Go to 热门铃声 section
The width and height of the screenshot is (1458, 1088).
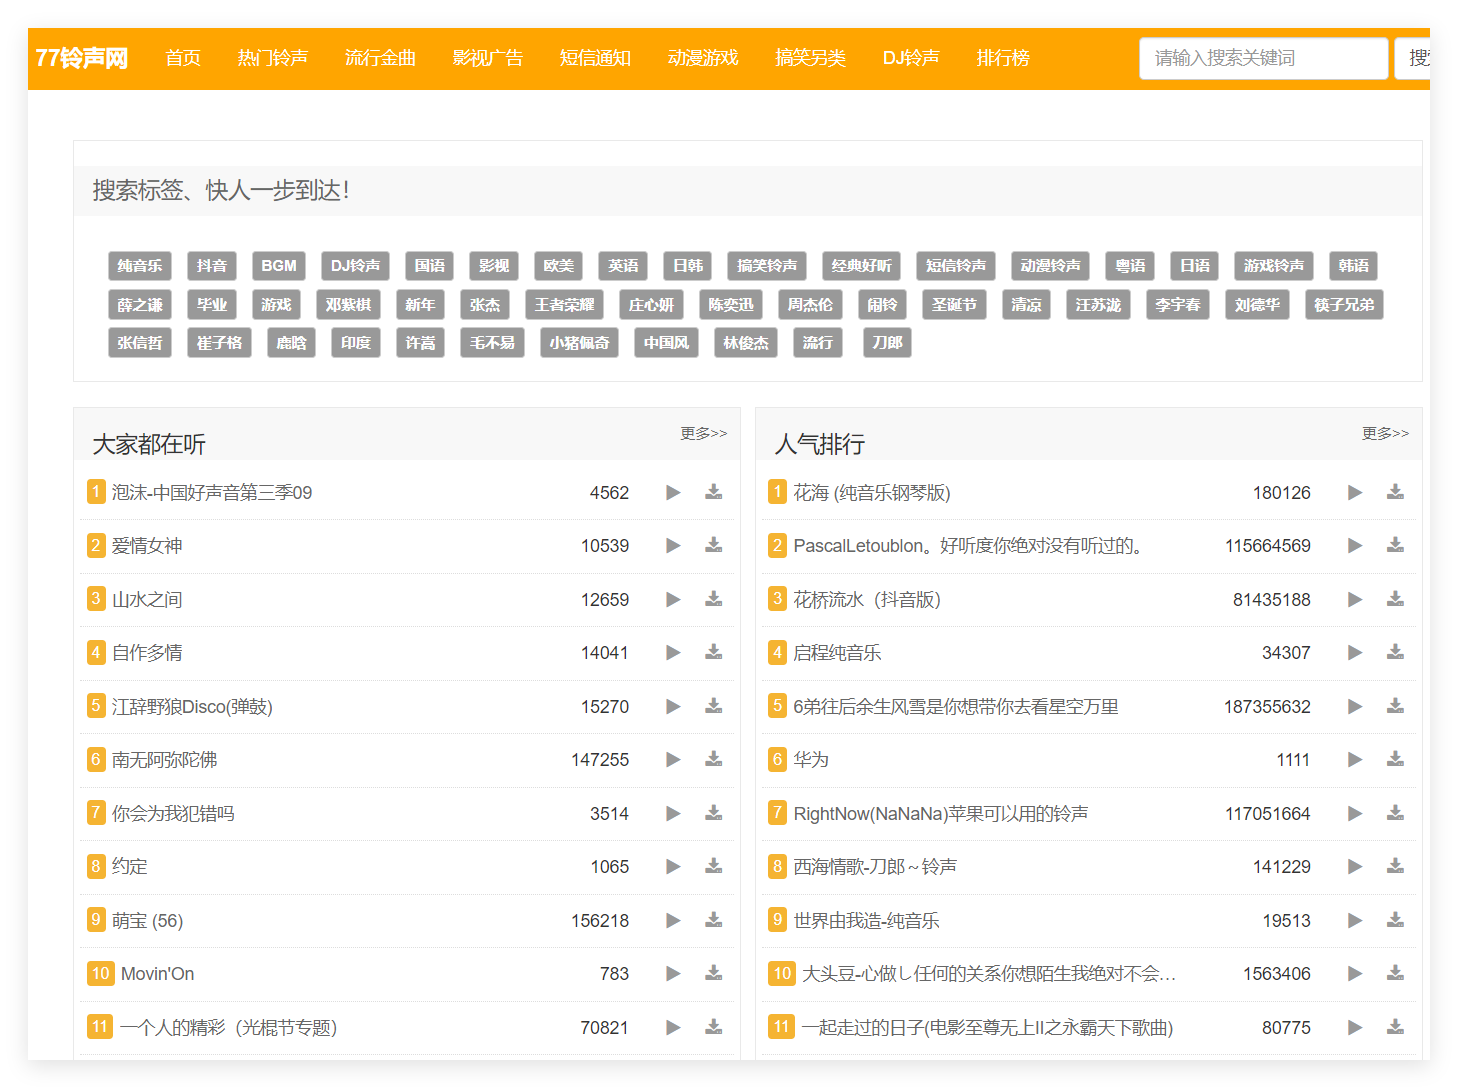pyautogui.click(x=273, y=58)
